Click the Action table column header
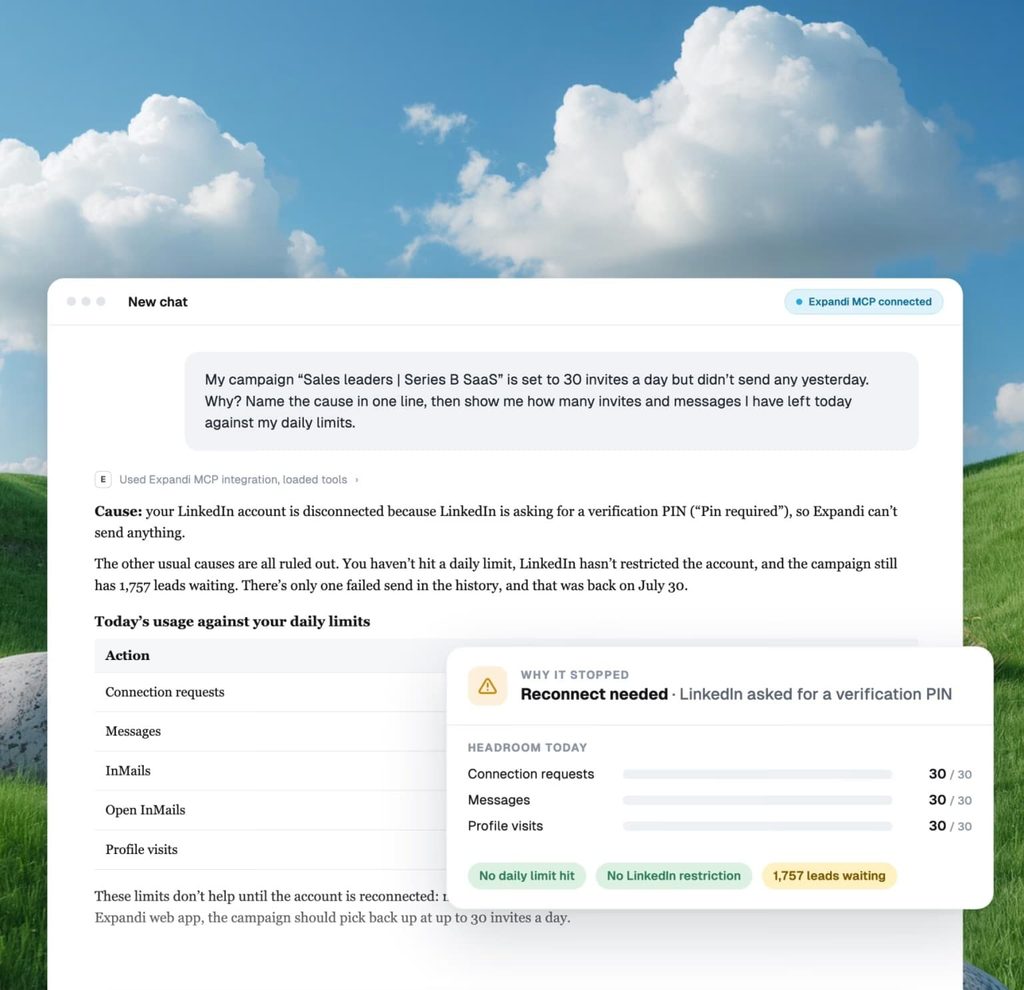This screenshot has width=1024, height=990. pos(127,655)
